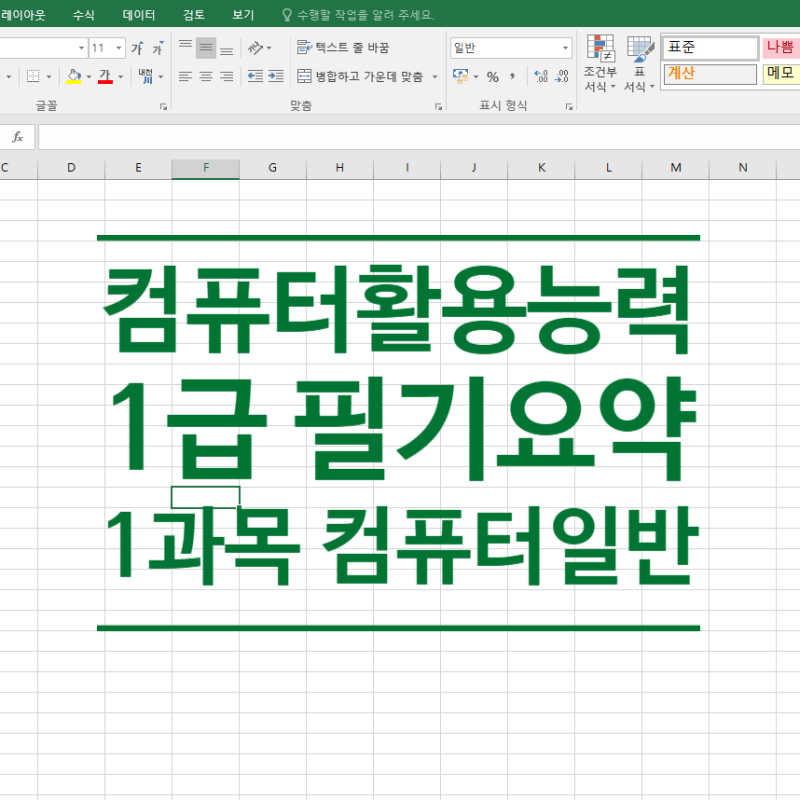Open borders dropdown arrow
This screenshot has height=800, width=800.
pos(49,77)
